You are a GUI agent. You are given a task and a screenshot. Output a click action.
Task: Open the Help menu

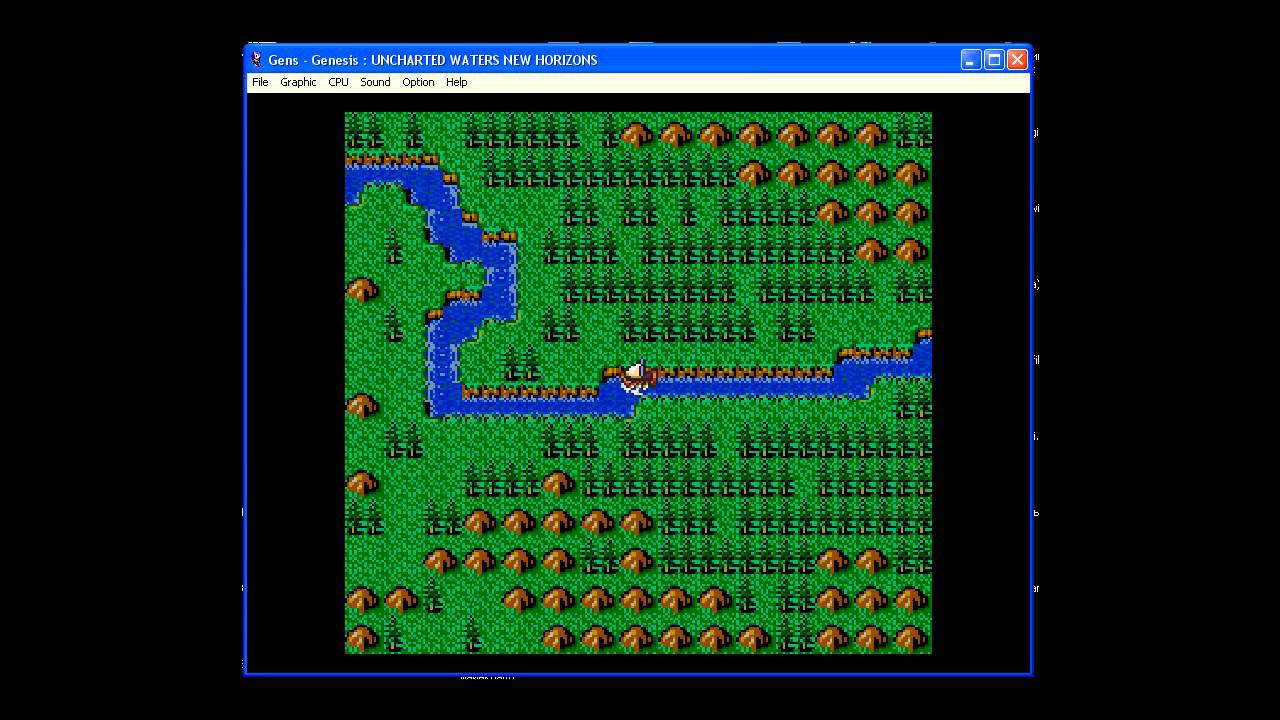[456, 82]
